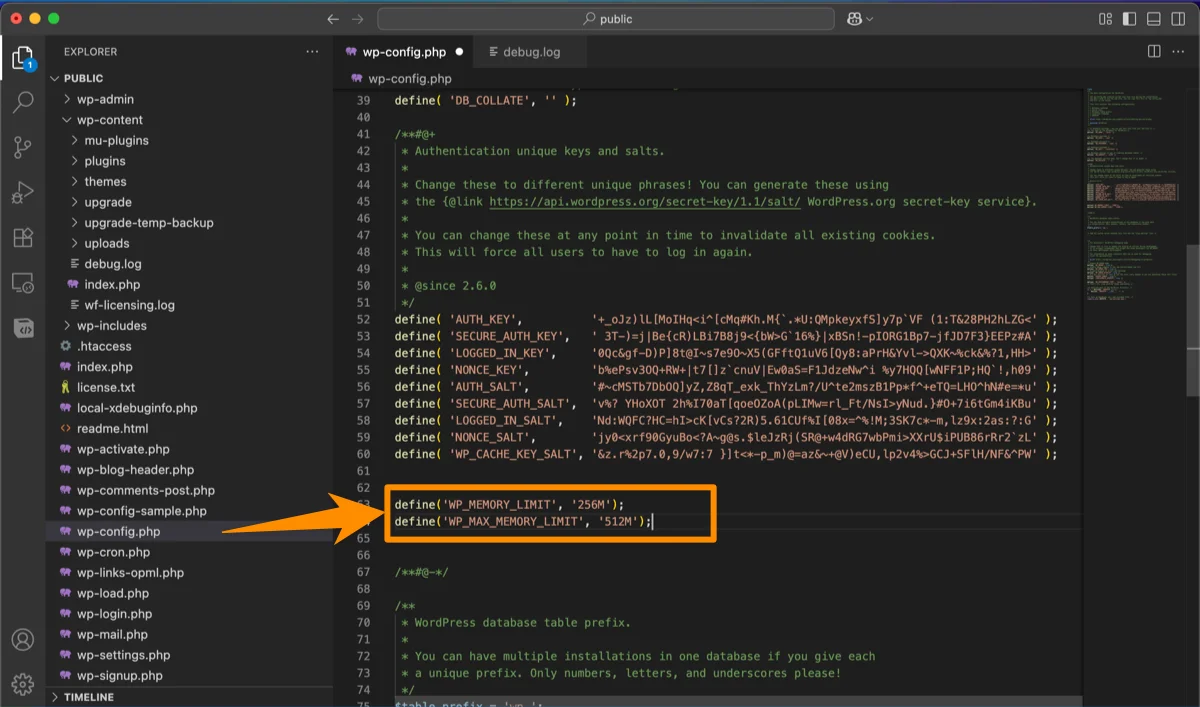The width and height of the screenshot is (1200, 707).
Task: Toggle the bottom panel visibility
Action: point(1155,19)
